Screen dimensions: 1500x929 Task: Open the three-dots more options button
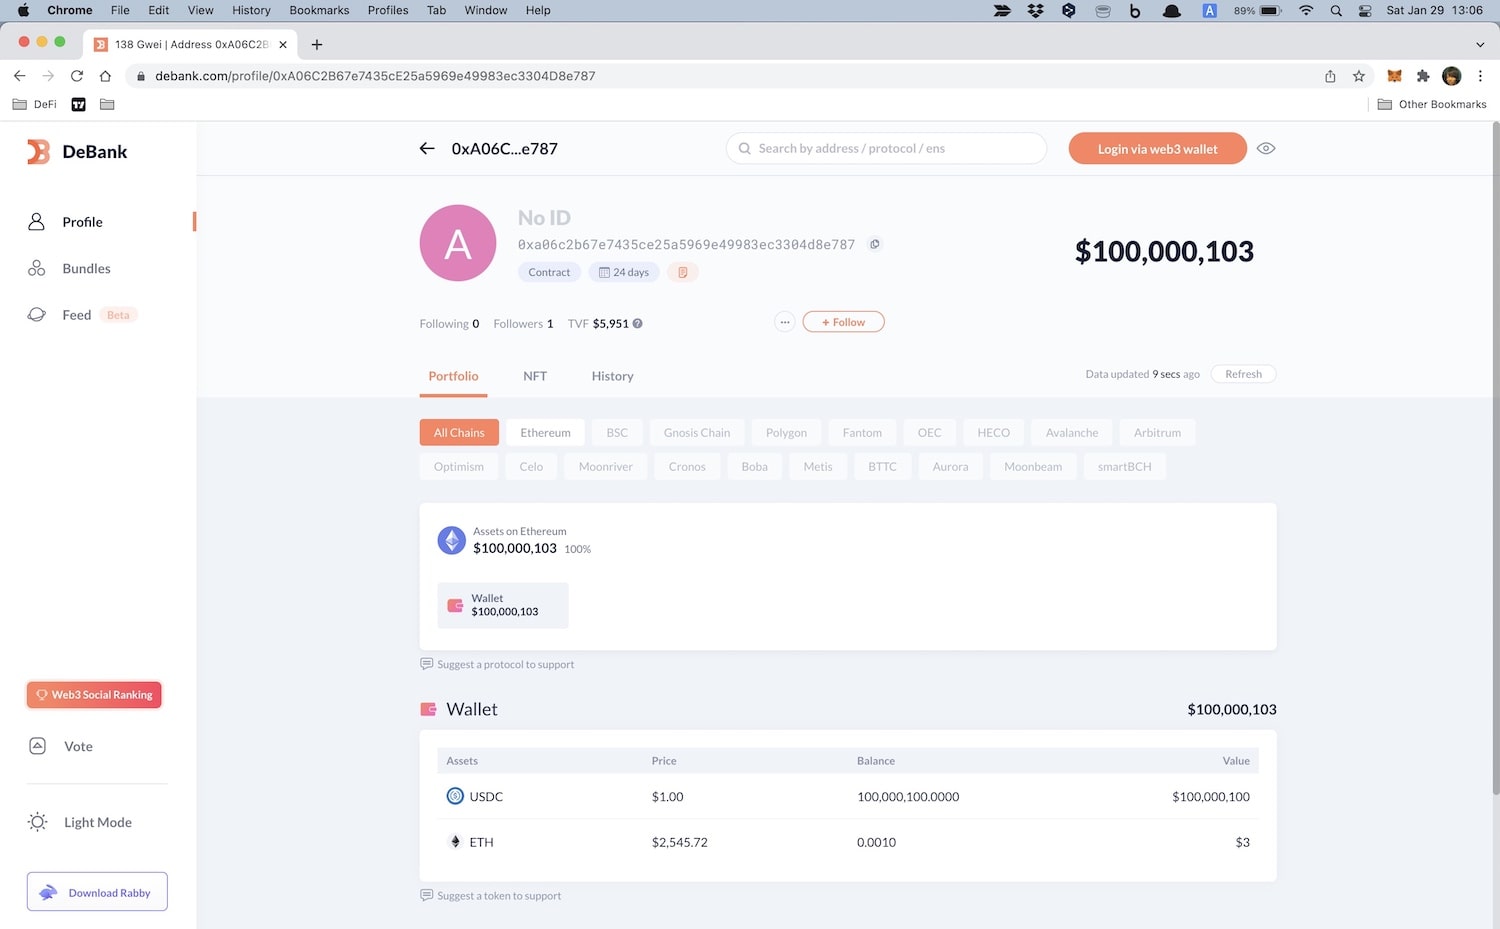(785, 322)
